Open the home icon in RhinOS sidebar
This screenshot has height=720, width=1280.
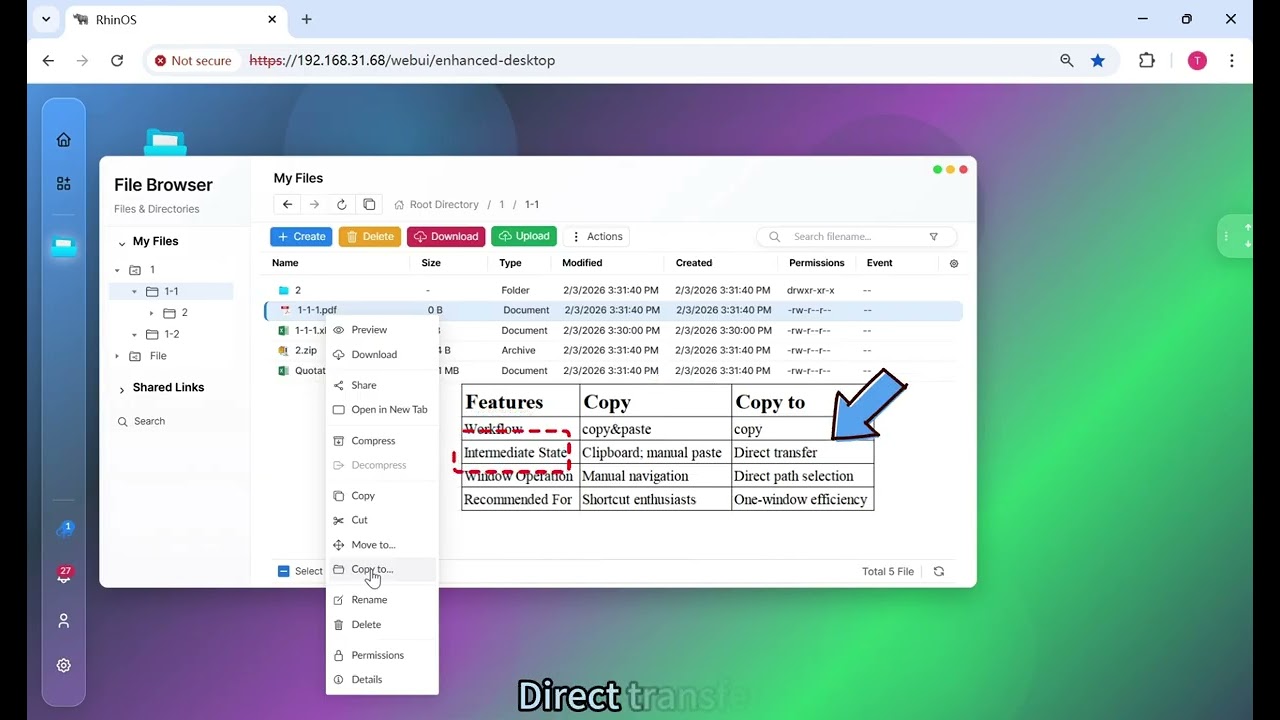[64, 140]
